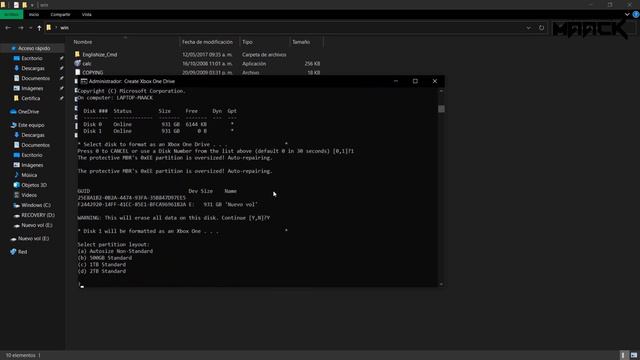Click the '(b) 500GB Standard' line

pos(104,258)
